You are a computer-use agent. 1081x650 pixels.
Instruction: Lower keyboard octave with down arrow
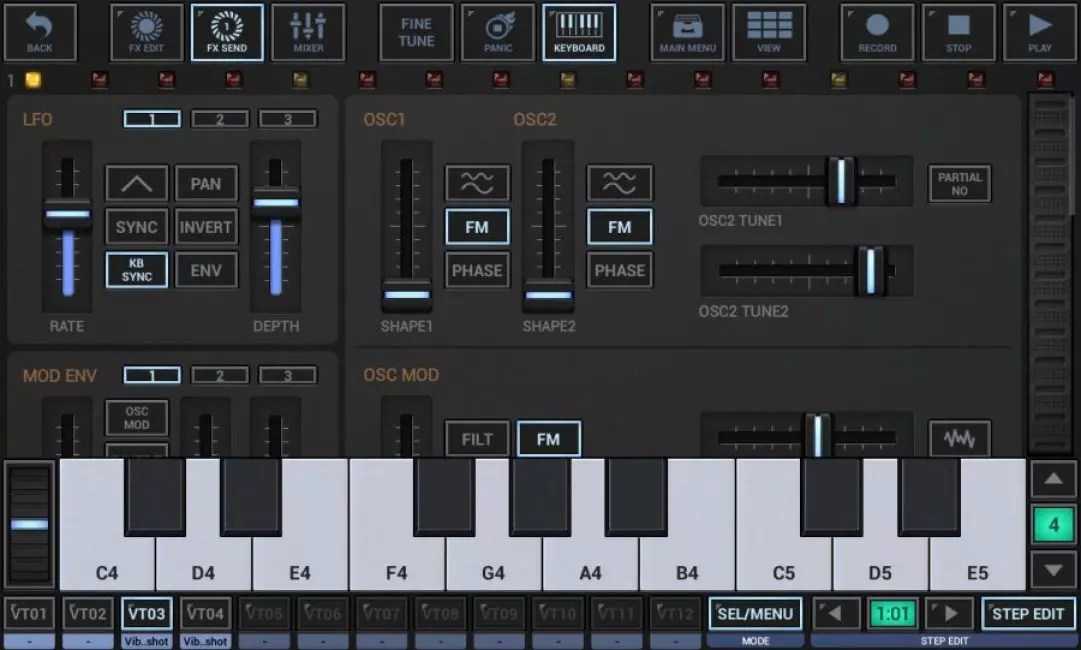tap(1053, 570)
